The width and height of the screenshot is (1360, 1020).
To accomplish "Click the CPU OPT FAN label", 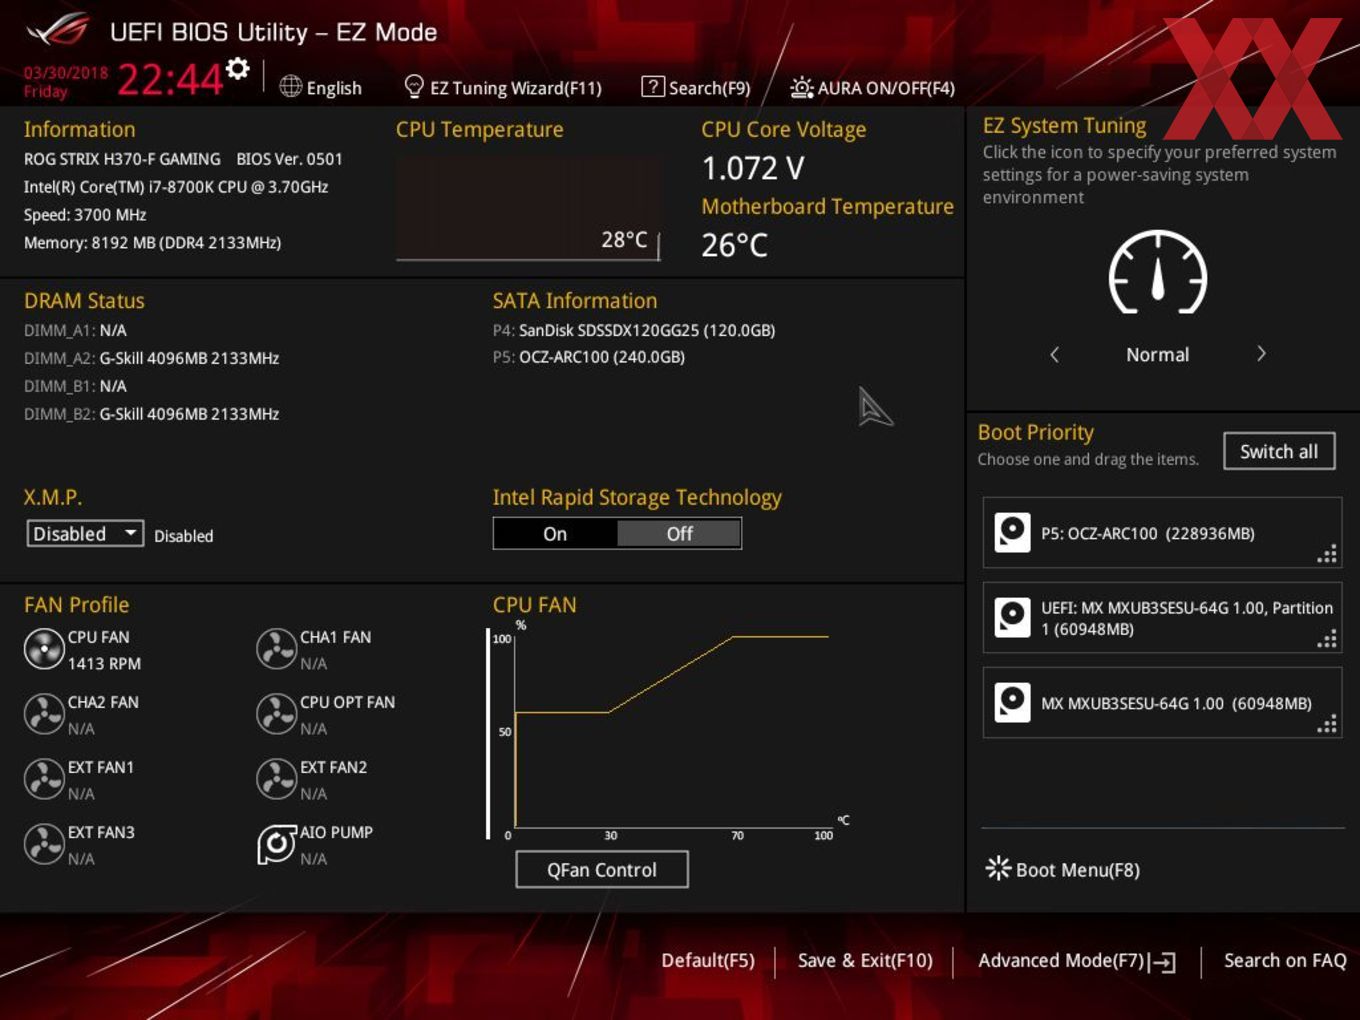I will point(347,702).
